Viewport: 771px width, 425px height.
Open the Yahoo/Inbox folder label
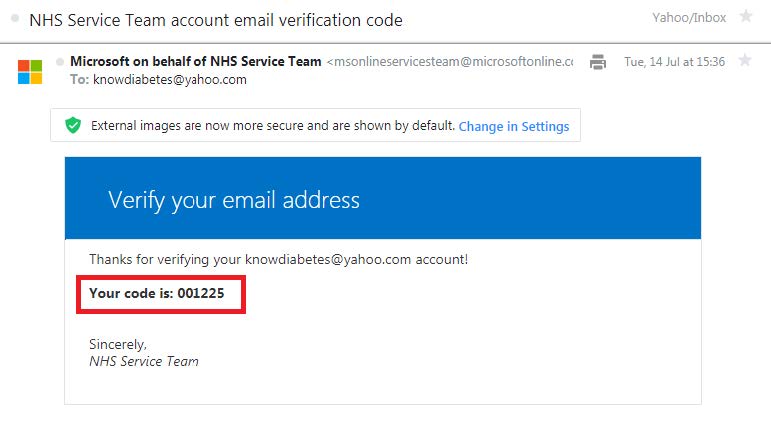pyautogui.click(x=689, y=18)
